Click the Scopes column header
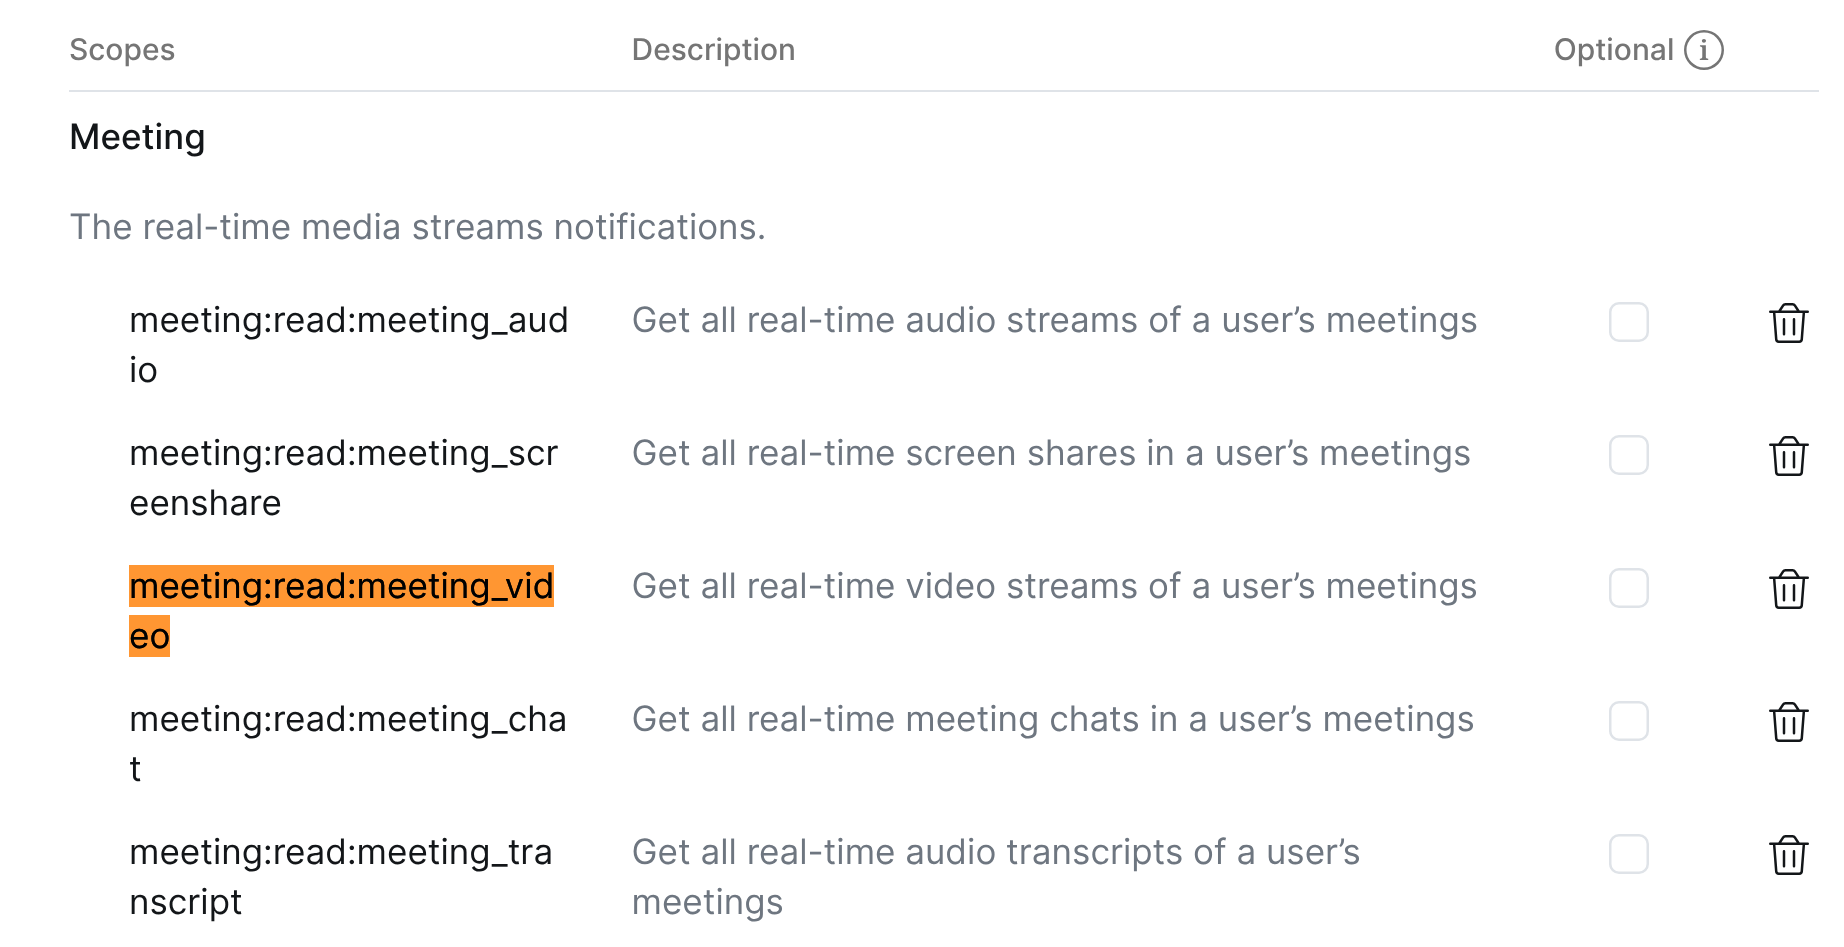Image resolution: width=1844 pixels, height=947 pixels. pos(122,50)
